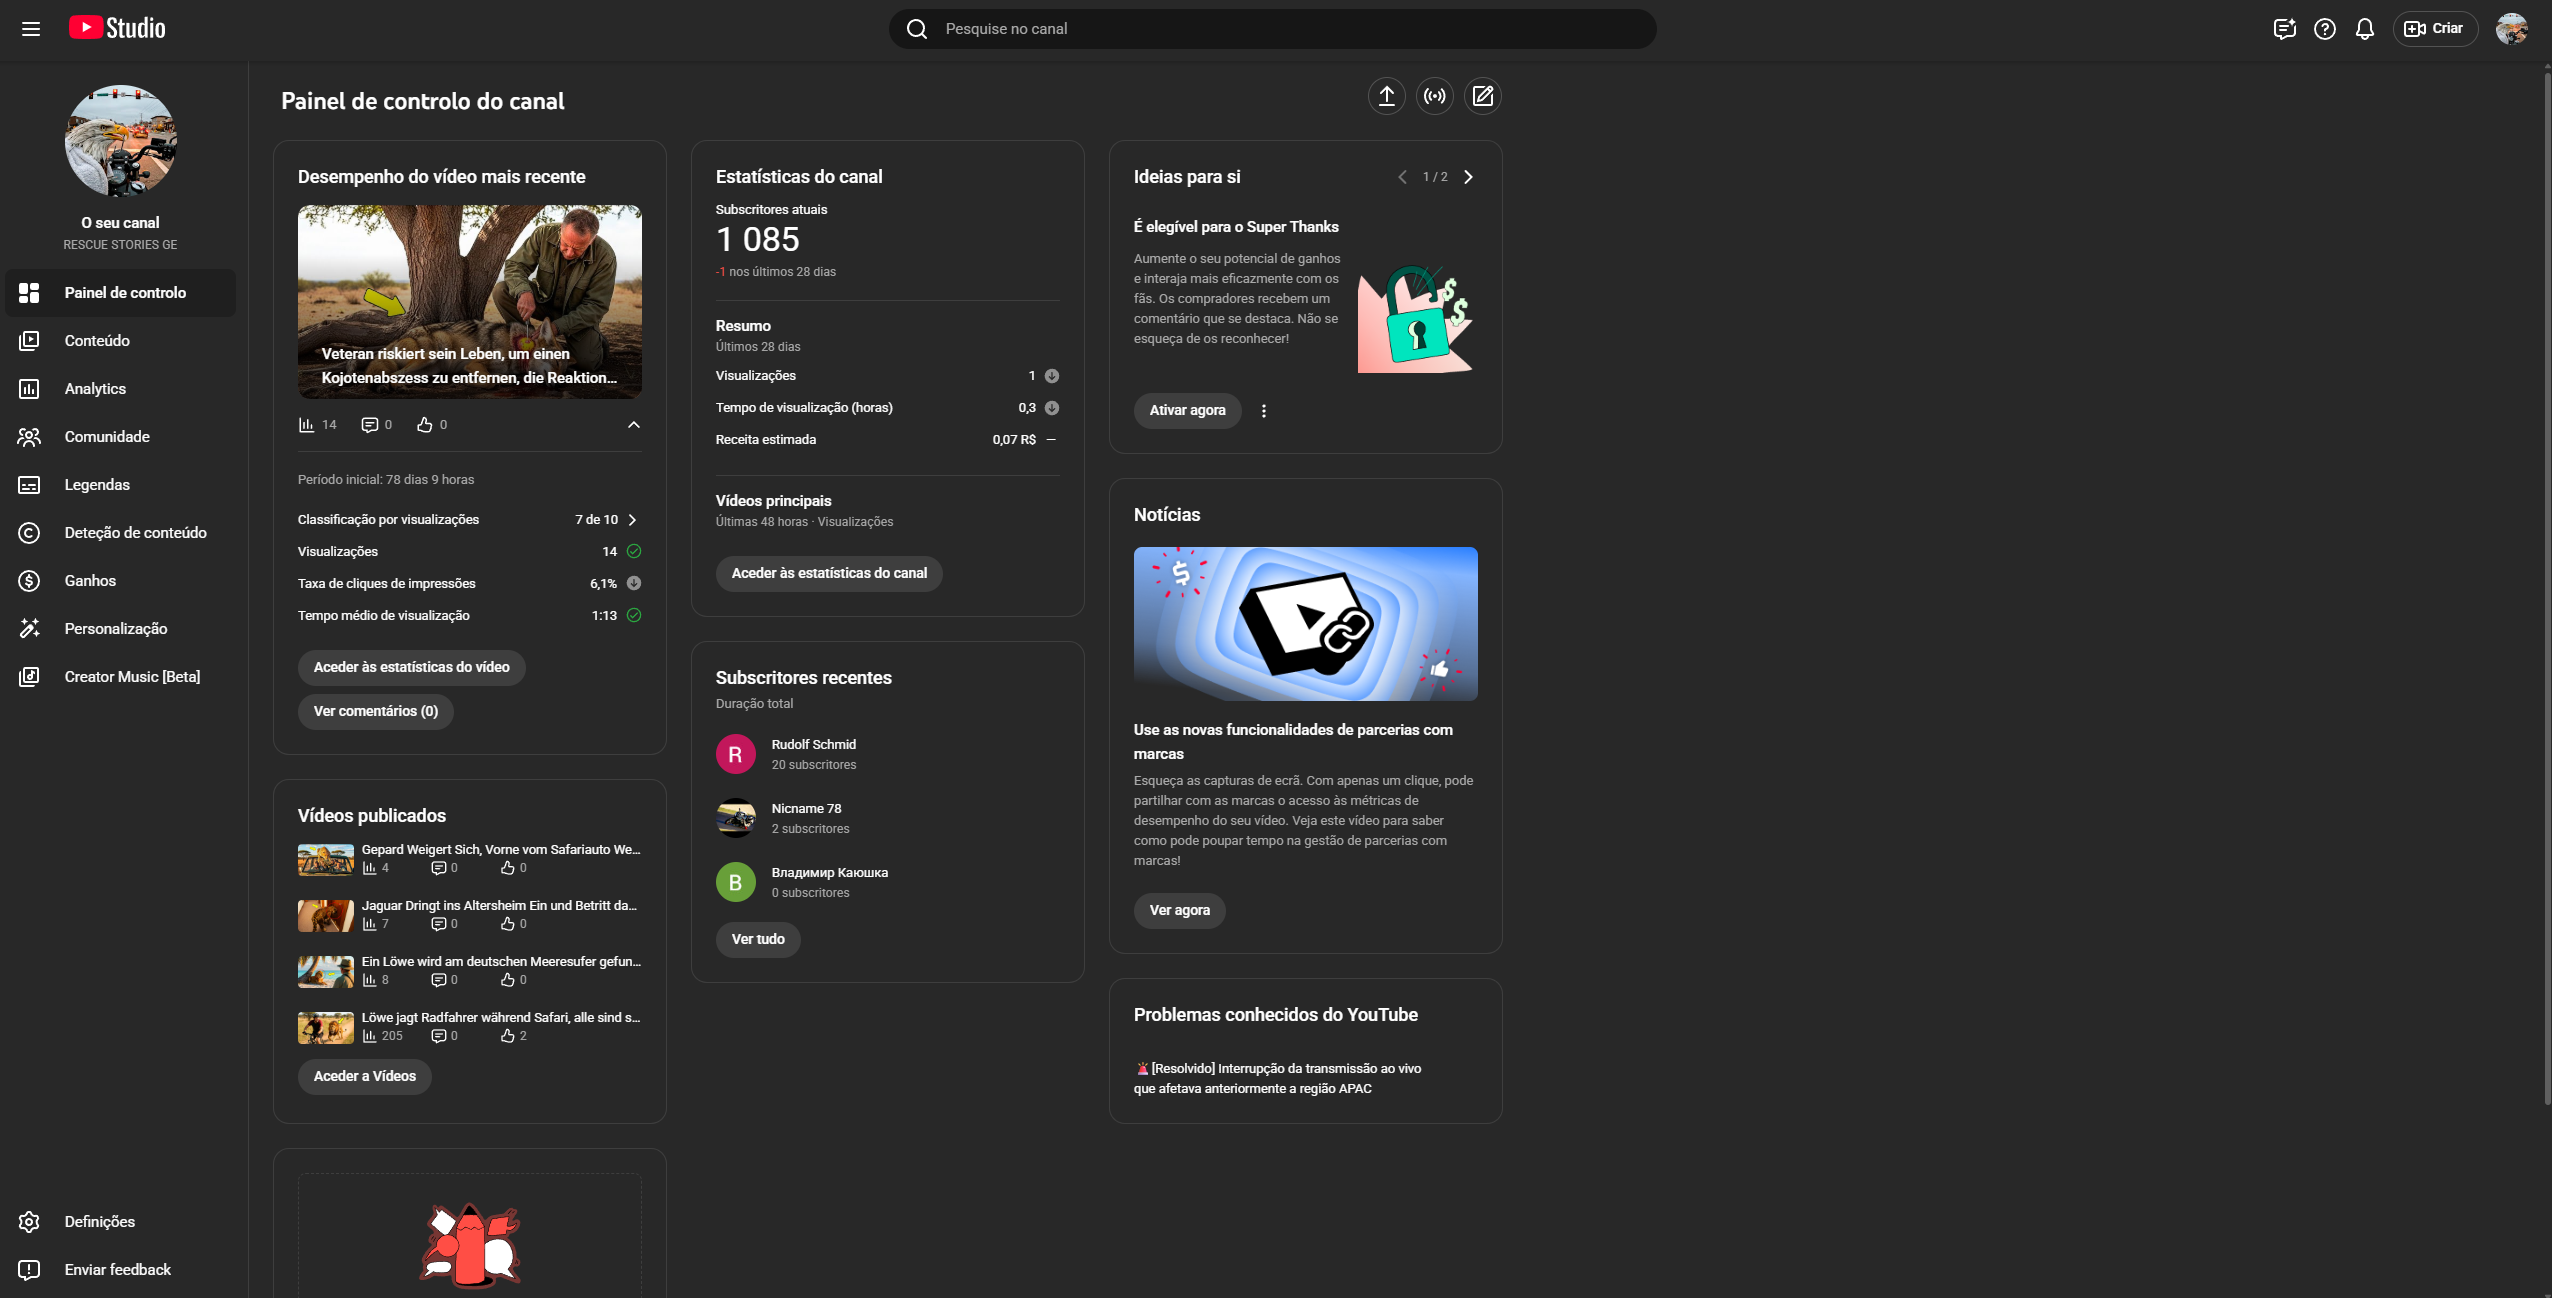Image resolution: width=2552 pixels, height=1298 pixels.
Task: Open the help question mark icon
Action: (2324, 29)
